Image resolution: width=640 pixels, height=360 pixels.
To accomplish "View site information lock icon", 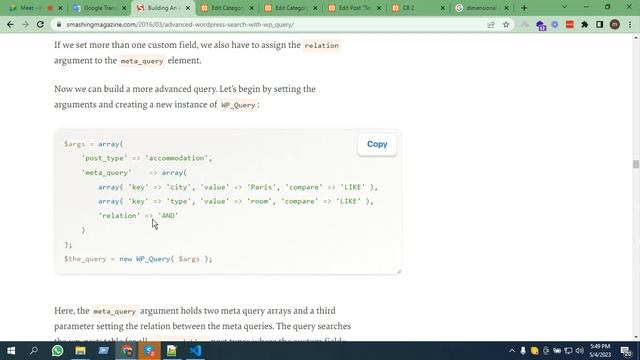I will tap(59, 24).
